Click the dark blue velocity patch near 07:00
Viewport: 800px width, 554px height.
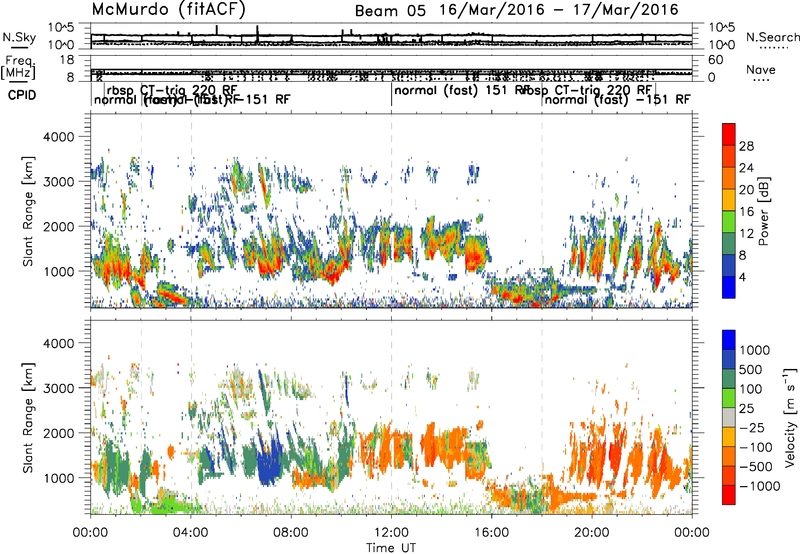(x=270, y=462)
